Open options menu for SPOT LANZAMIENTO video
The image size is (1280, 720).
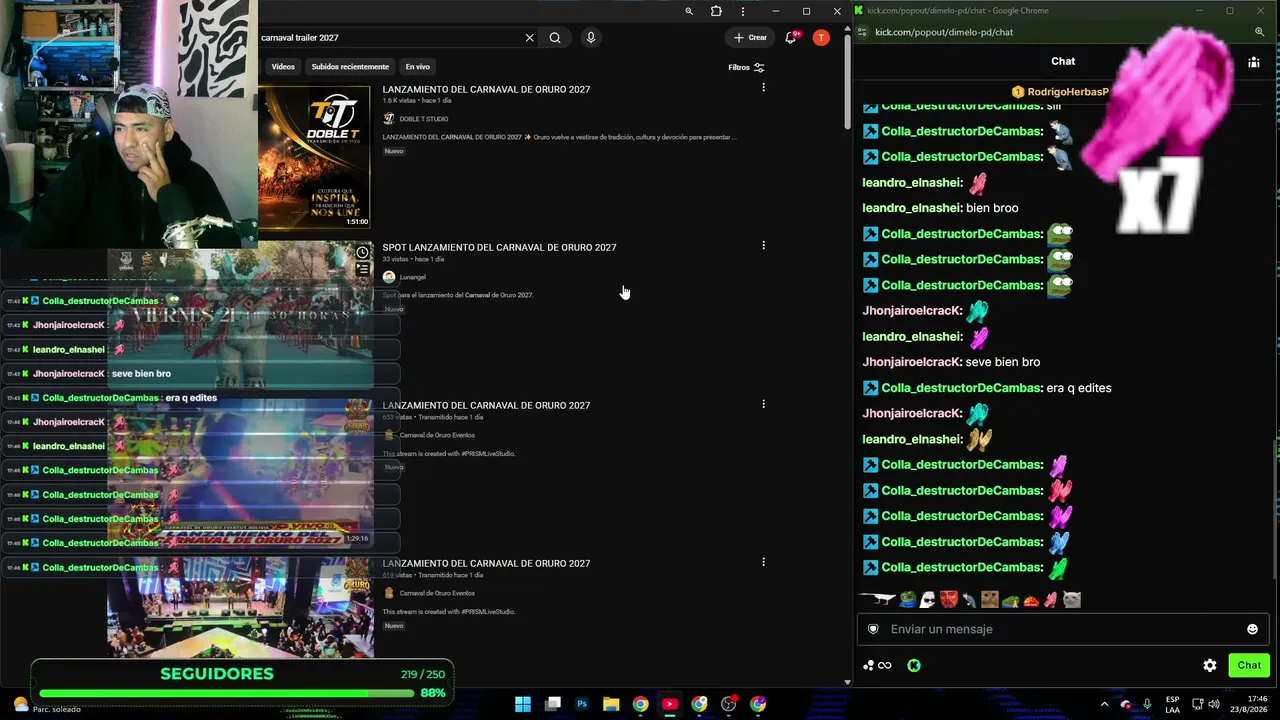[763, 246]
